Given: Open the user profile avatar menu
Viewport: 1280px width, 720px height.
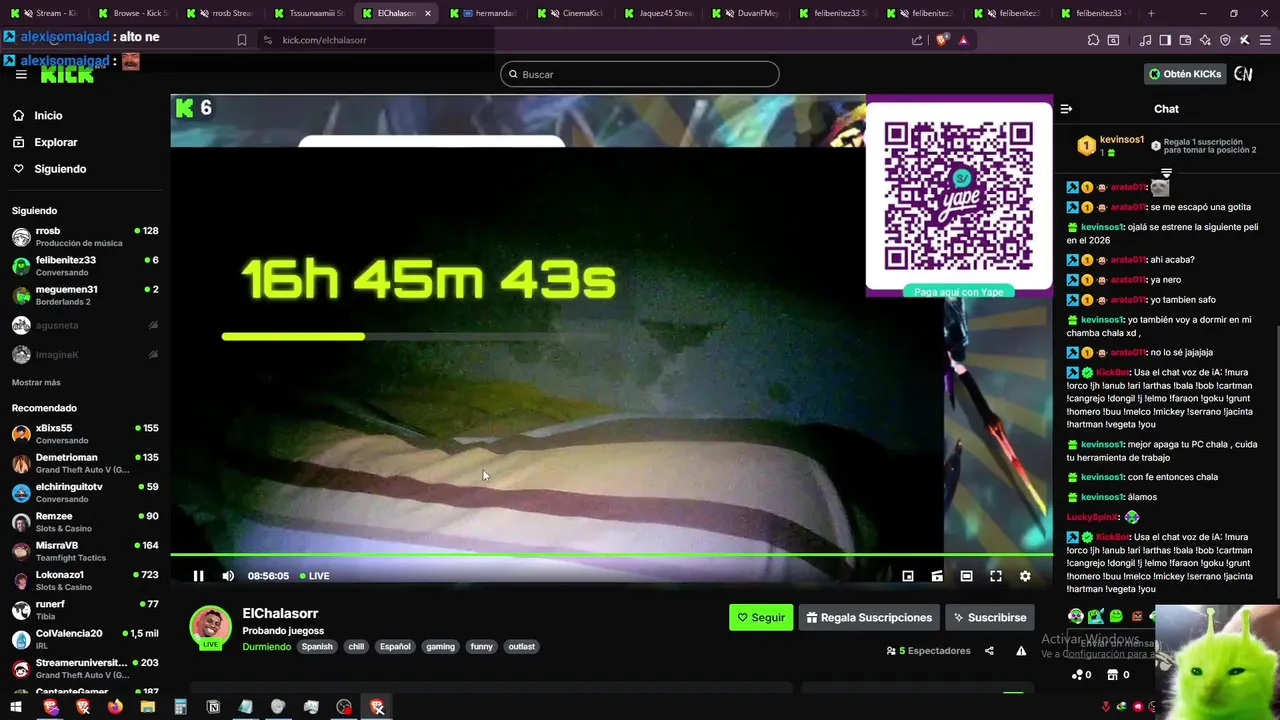Looking at the screenshot, I should click(1243, 74).
